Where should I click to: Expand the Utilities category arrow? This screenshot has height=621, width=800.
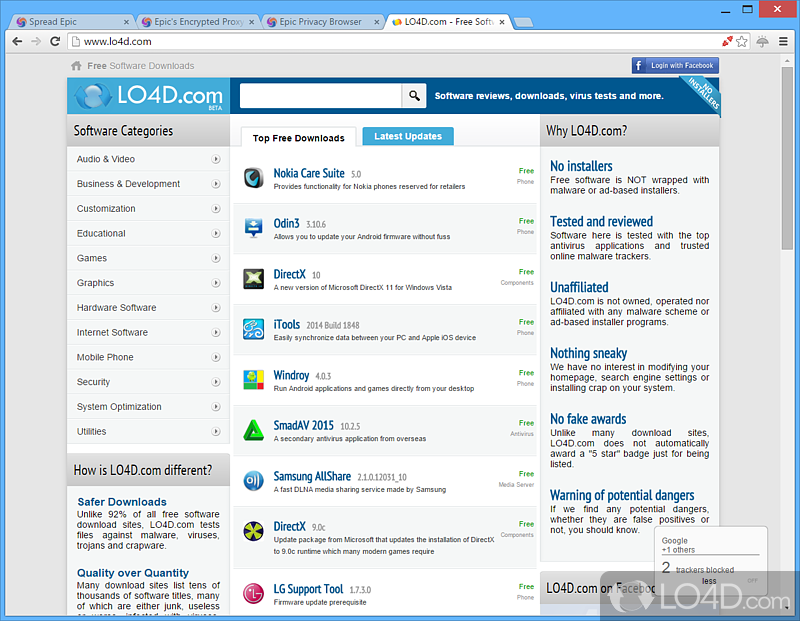coord(215,431)
